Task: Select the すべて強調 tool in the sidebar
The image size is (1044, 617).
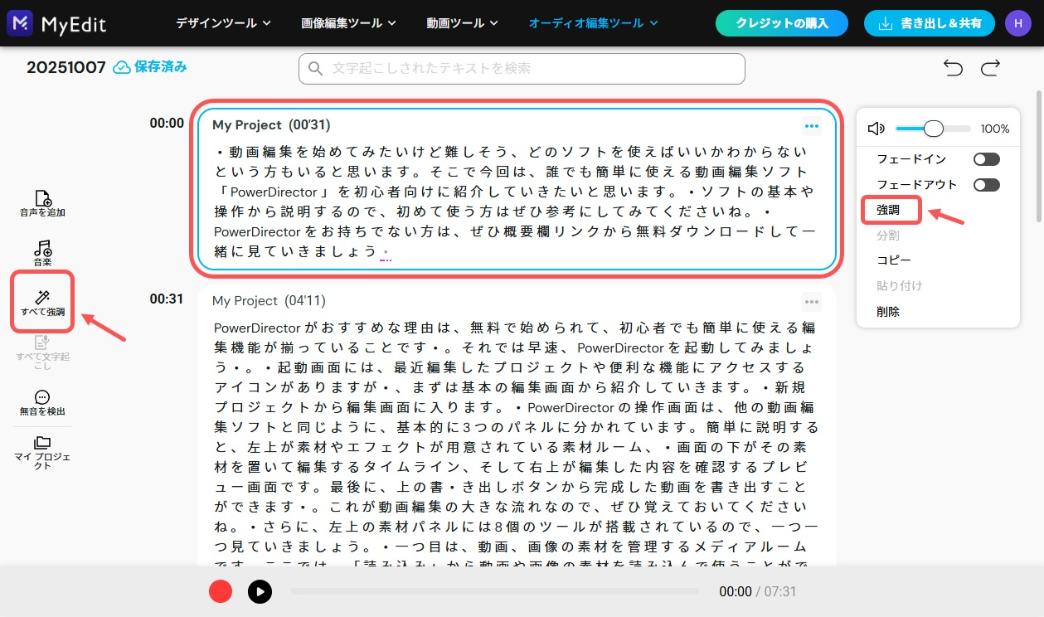Action: [43, 302]
